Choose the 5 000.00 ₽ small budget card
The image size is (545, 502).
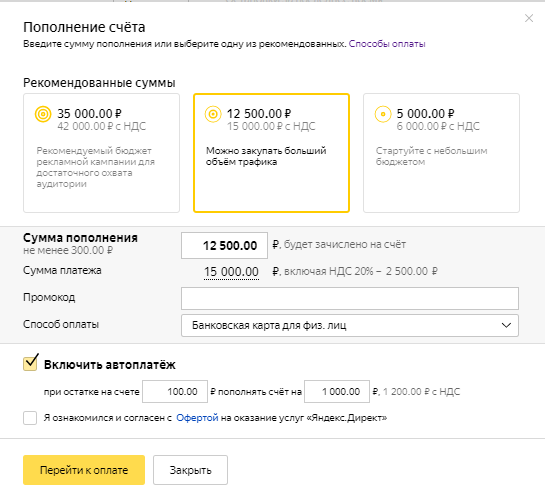coord(441,153)
